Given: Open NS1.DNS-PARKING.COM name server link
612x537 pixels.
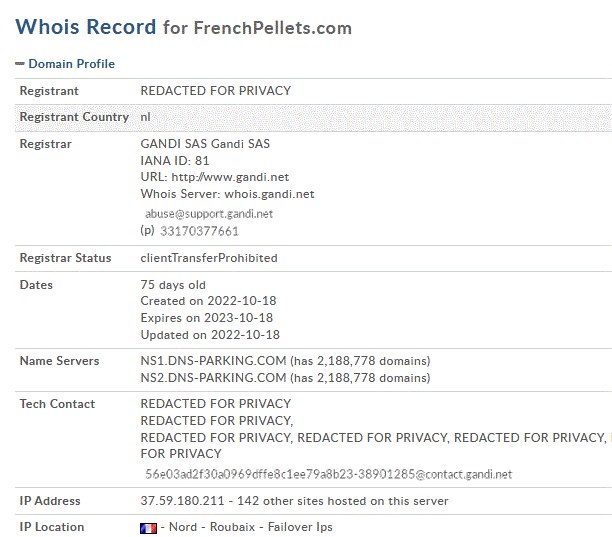Looking at the screenshot, I should [x=213, y=361].
